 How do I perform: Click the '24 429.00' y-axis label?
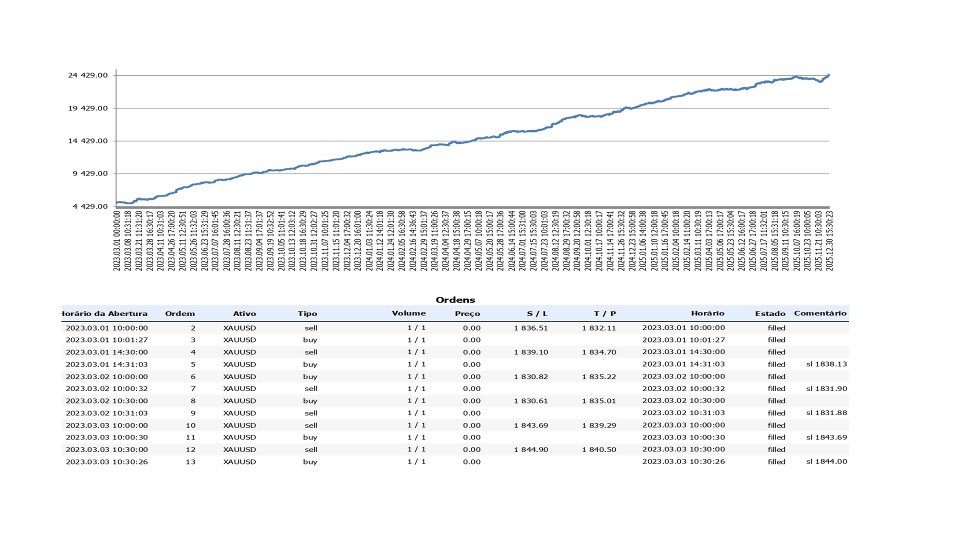(x=88, y=75)
